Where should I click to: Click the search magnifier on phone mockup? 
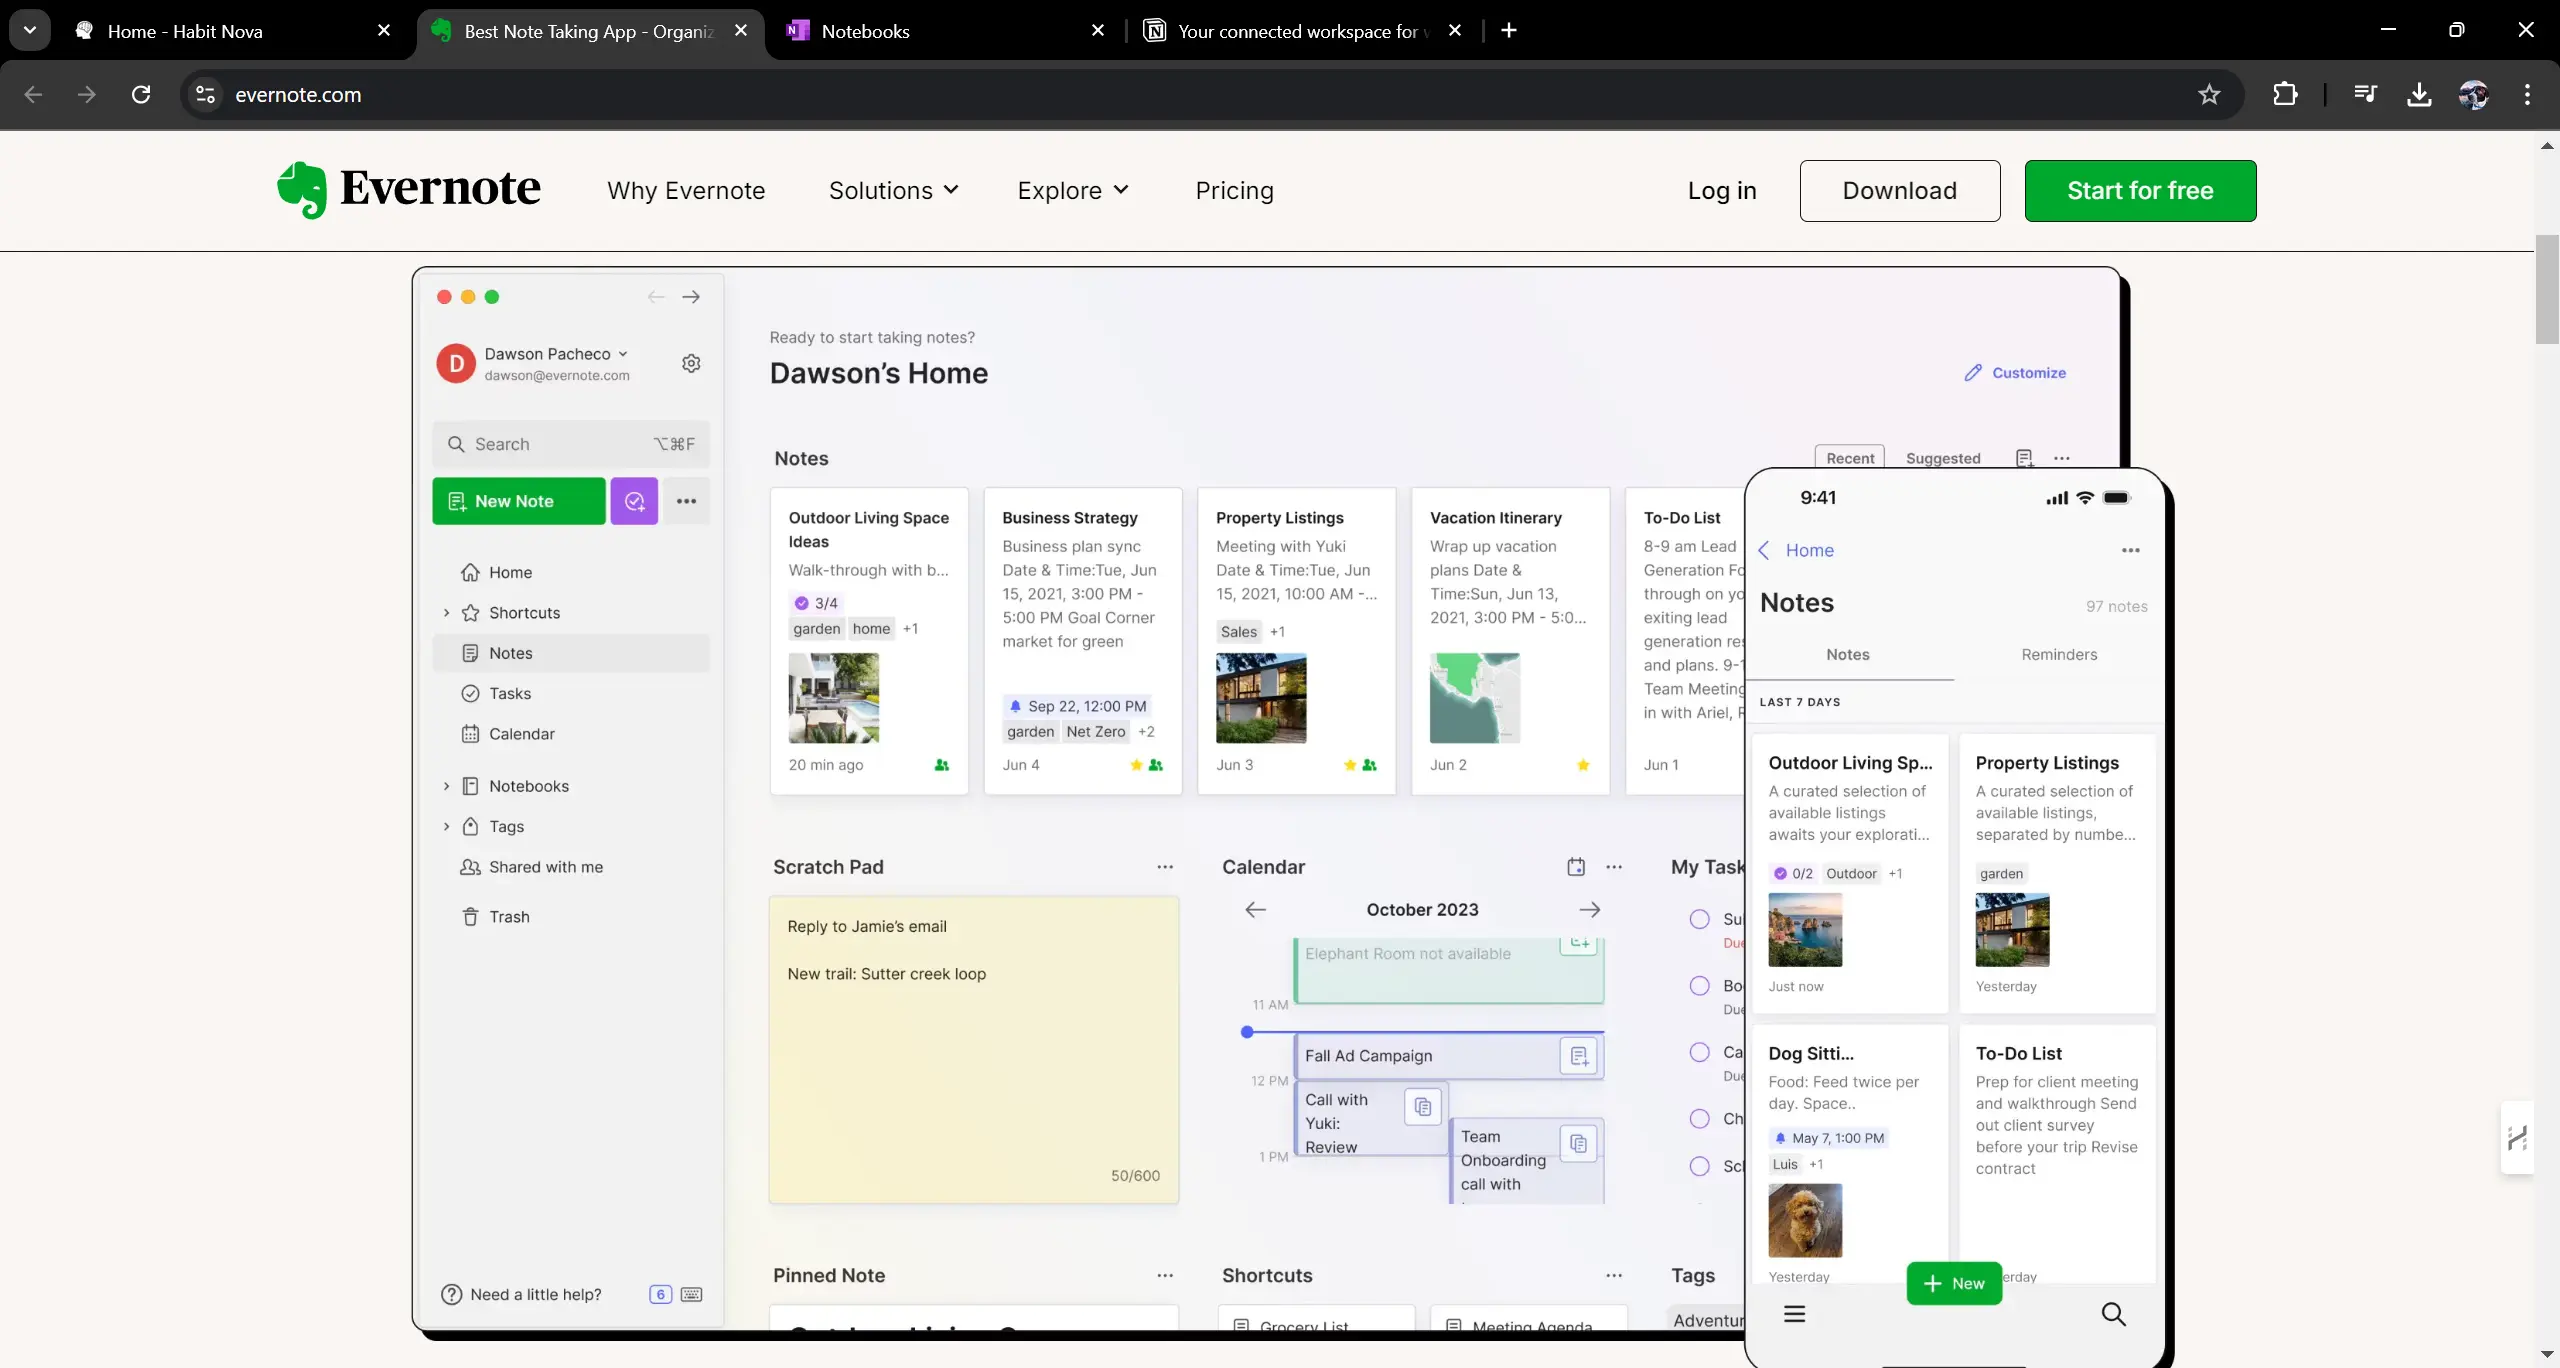click(x=2113, y=1314)
